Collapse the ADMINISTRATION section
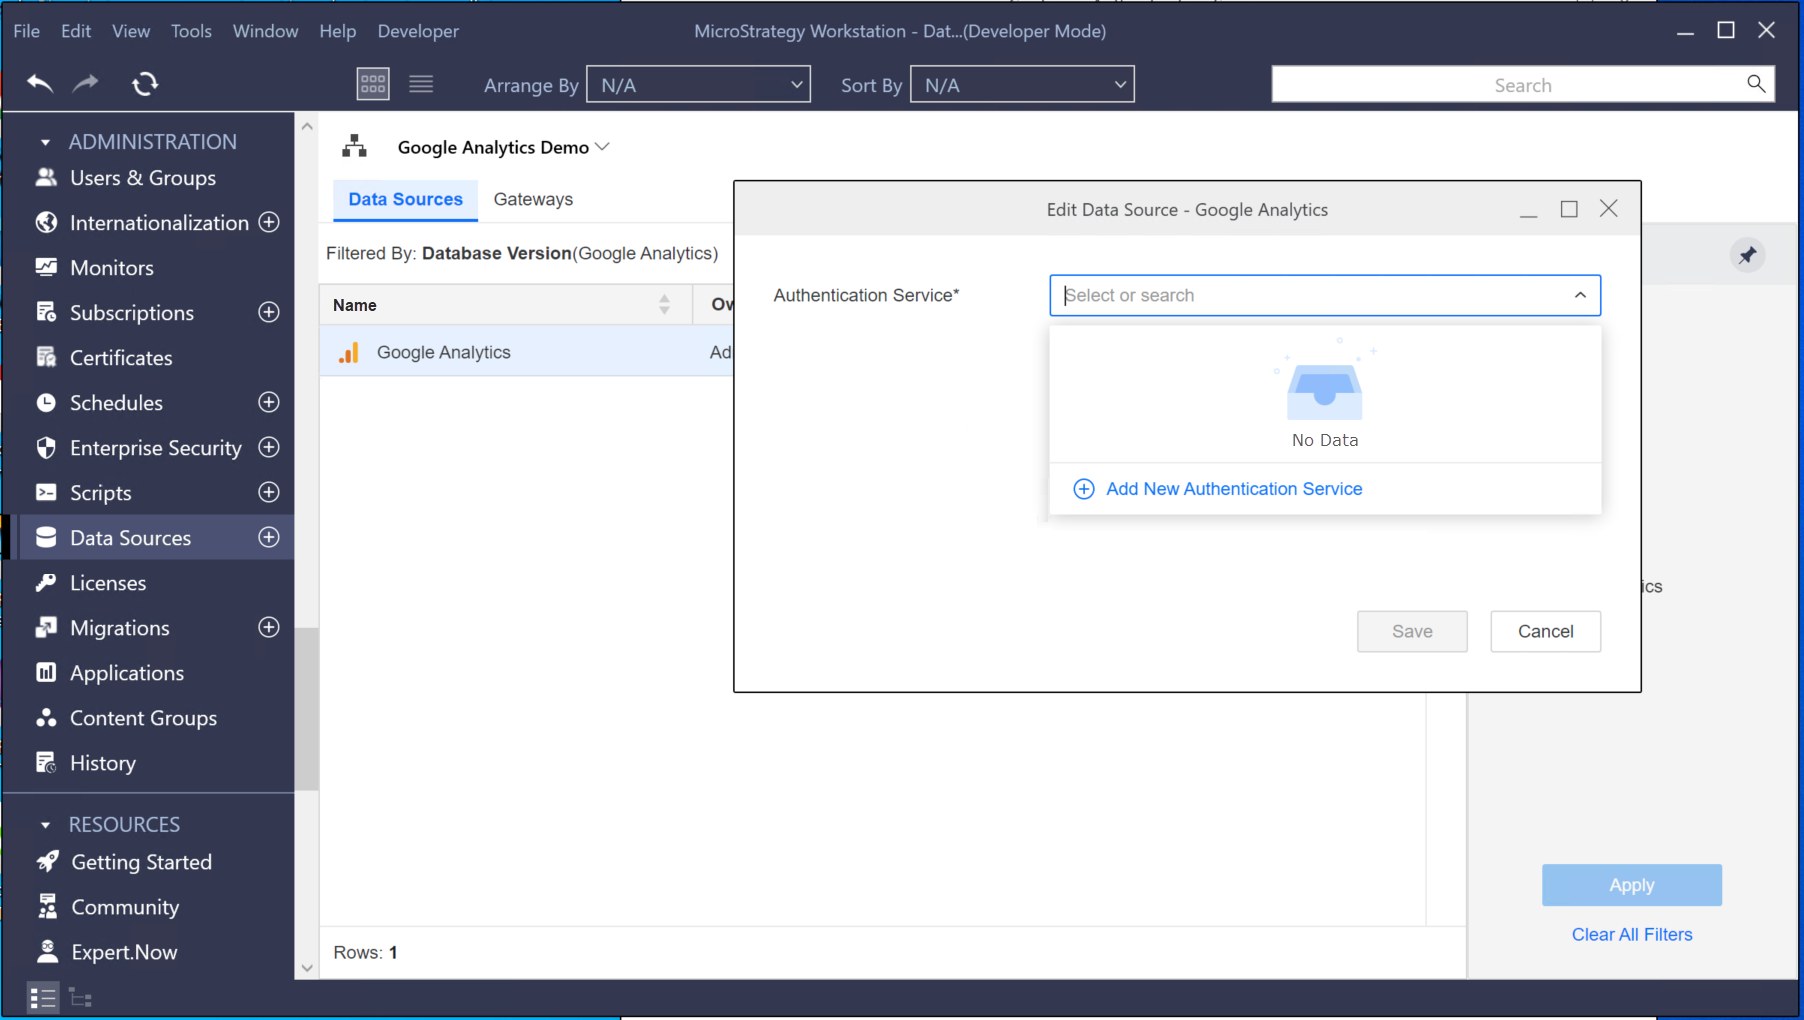The image size is (1804, 1020). (x=45, y=142)
